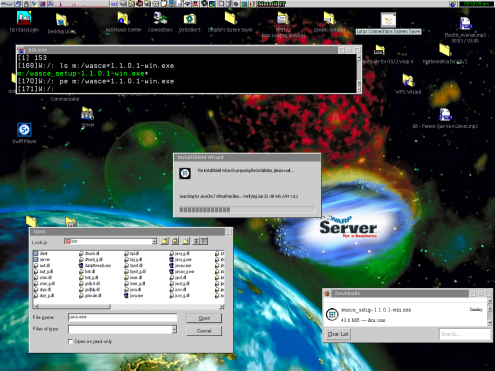
Task: Click the up-one-level folder icon
Action: tap(164, 241)
